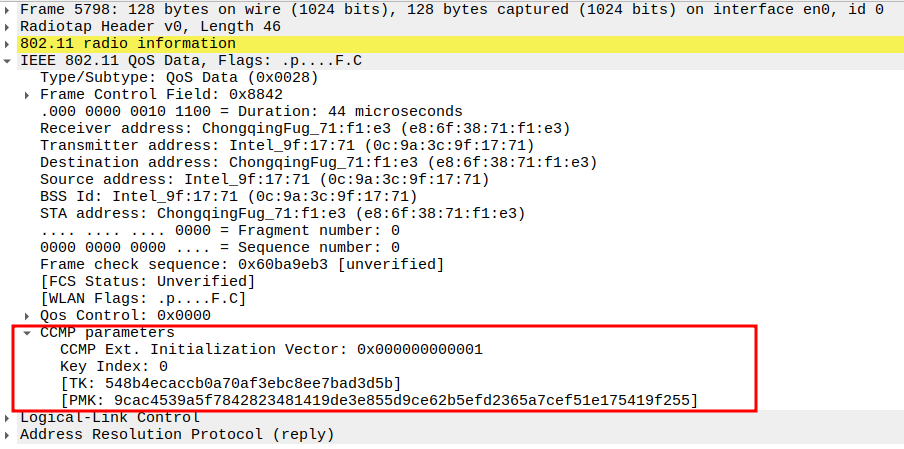Expand the Logical-Link Control arrow
Viewport: 904px width, 449px height.
tap(9, 418)
